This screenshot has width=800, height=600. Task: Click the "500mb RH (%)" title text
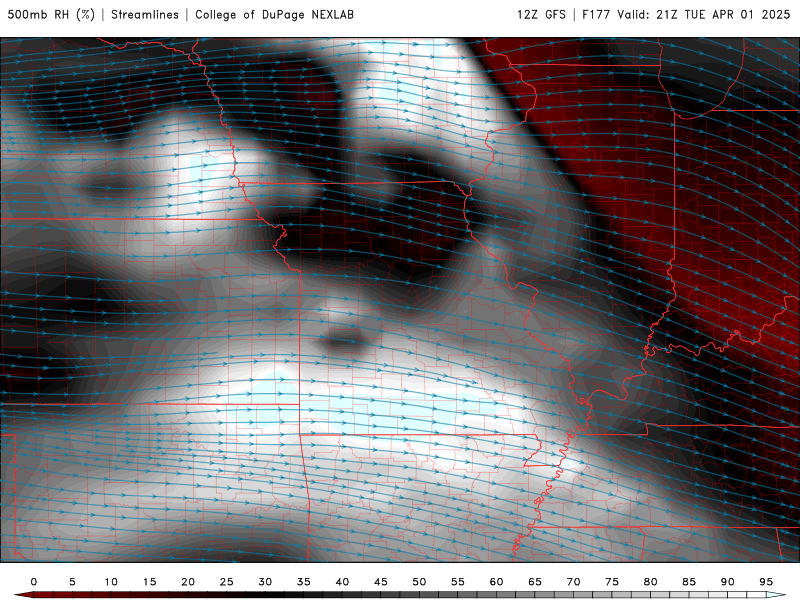click(51, 15)
